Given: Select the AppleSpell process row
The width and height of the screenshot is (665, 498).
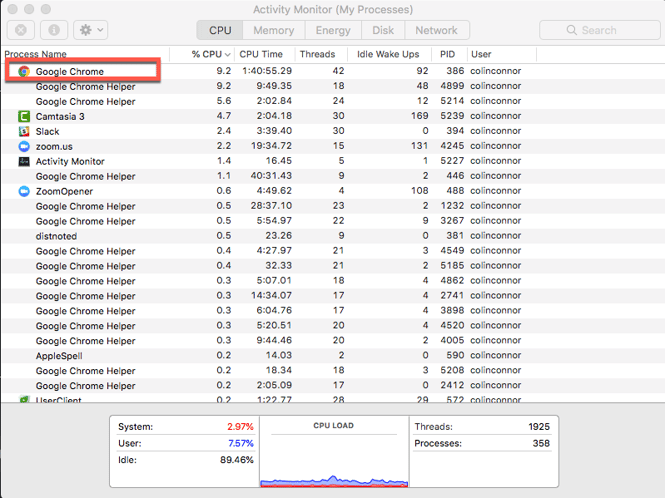Looking at the screenshot, I should pyautogui.click(x=332, y=355).
